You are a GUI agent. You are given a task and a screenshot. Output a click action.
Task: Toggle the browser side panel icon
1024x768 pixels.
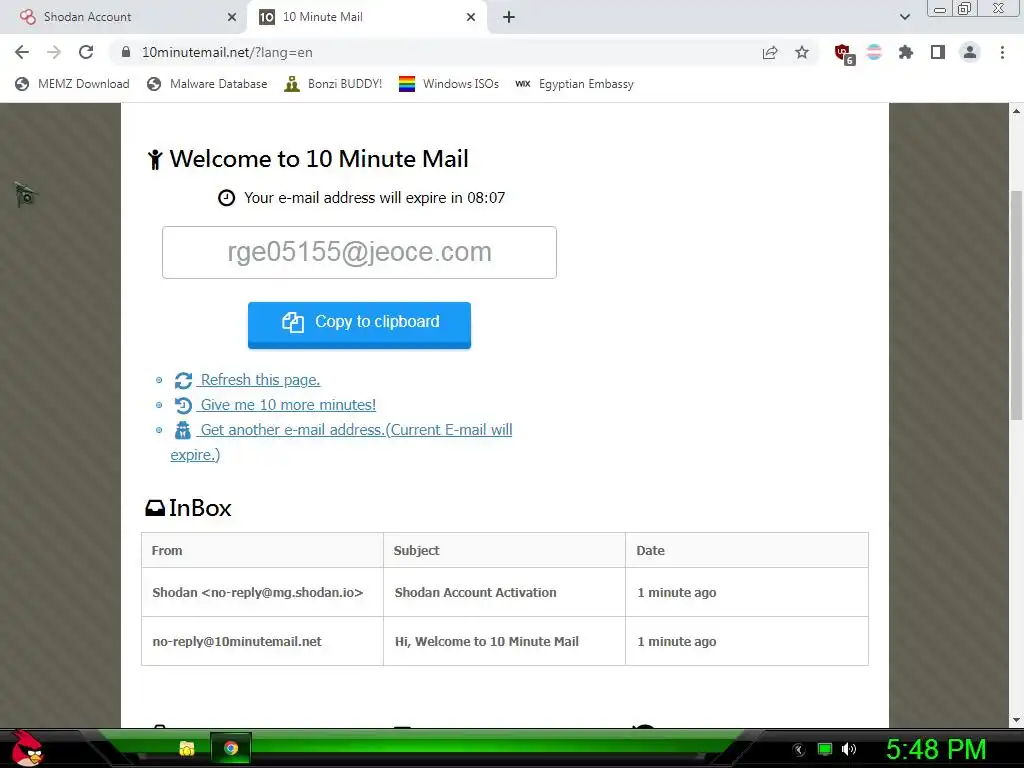(x=938, y=52)
